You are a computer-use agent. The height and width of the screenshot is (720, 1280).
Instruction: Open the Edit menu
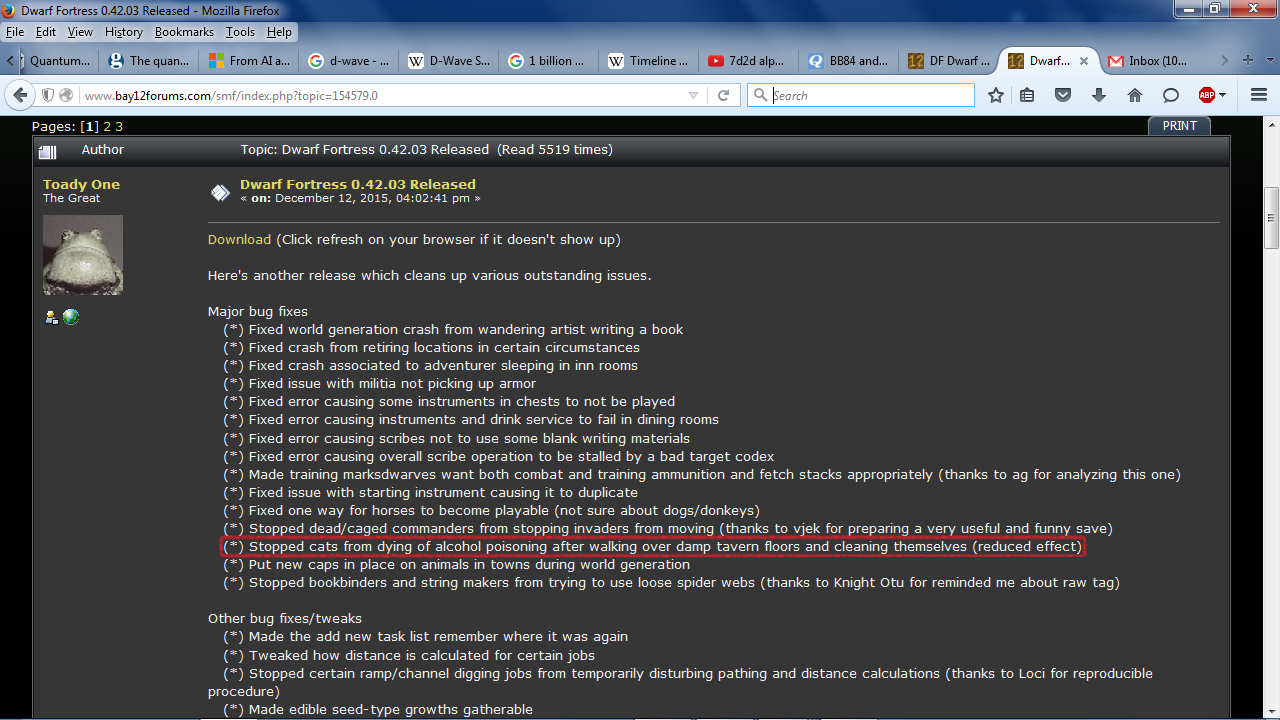pyautogui.click(x=45, y=32)
